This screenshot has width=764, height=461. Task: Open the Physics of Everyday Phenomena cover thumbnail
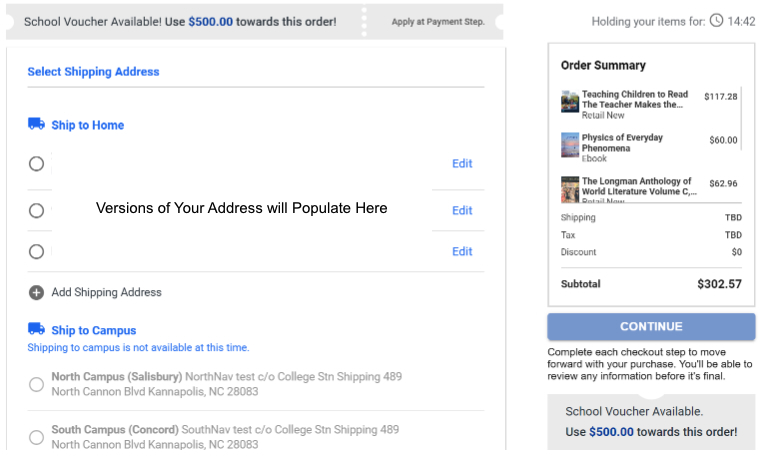(x=570, y=145)
